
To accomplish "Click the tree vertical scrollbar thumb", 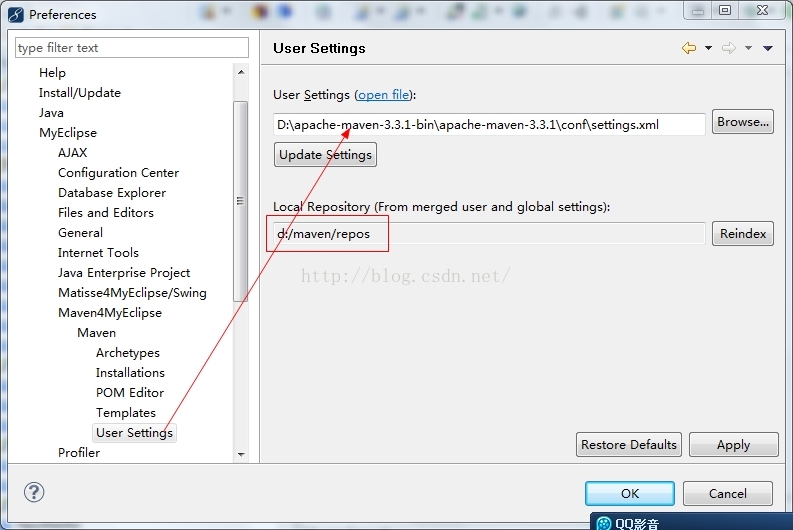I will (241, 201).
